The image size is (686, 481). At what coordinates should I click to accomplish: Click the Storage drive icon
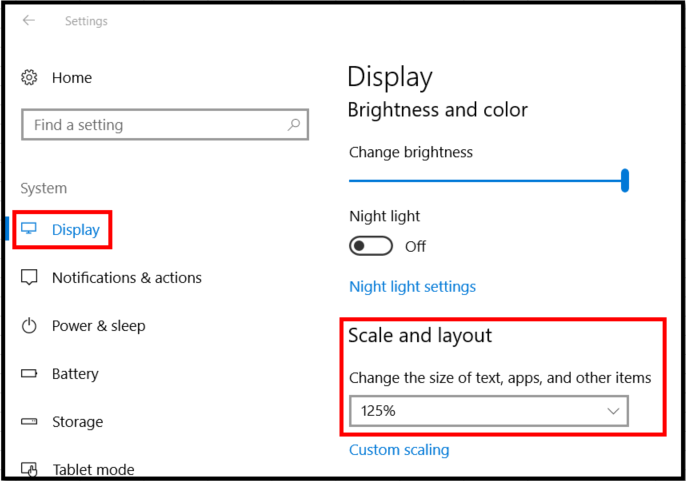pos(30,421)
